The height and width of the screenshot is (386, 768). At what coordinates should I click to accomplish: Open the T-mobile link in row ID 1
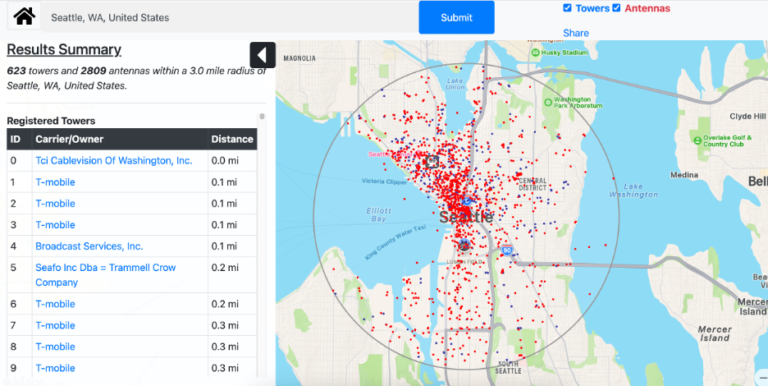pyautogui.click(x=55, y=182)
